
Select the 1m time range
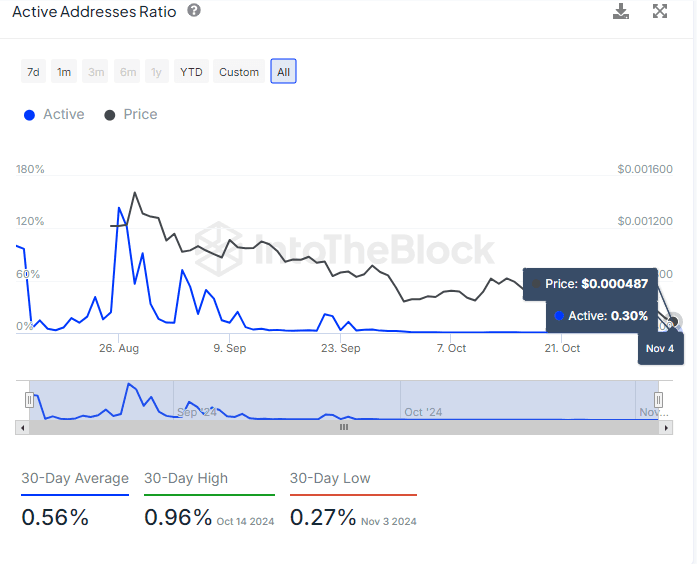coord(64,72)
